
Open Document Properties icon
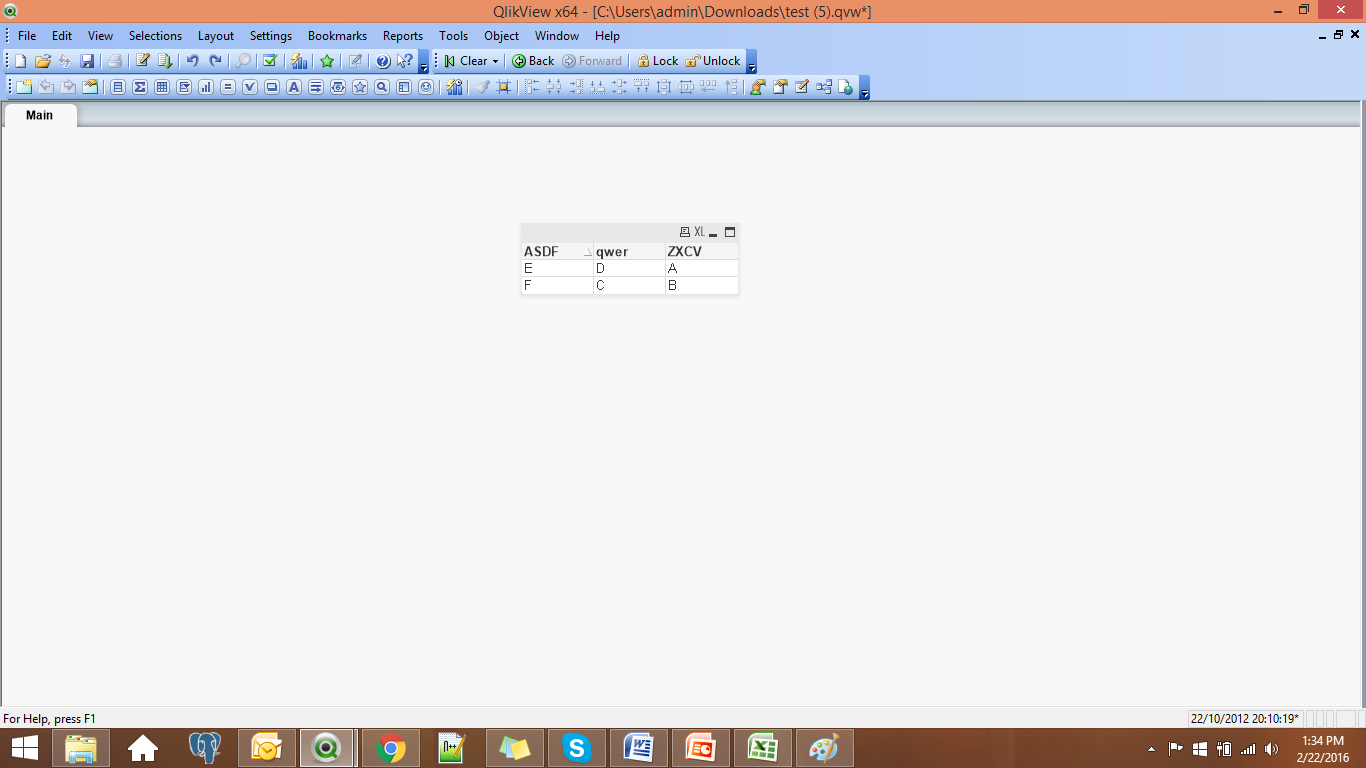[x=780, y=87]
